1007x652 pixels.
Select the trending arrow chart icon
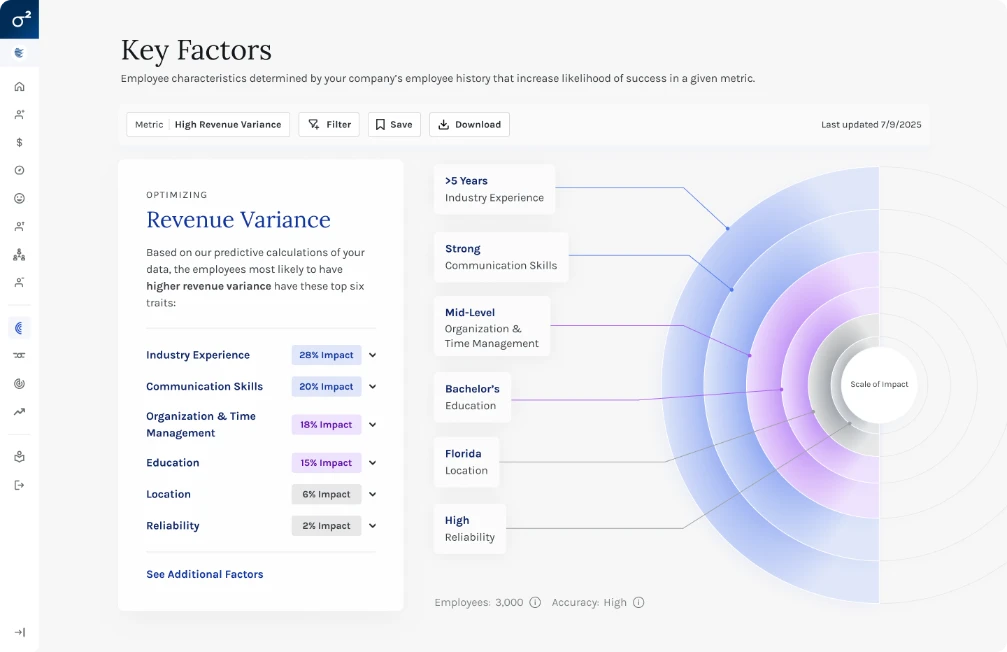pos(19,412)
